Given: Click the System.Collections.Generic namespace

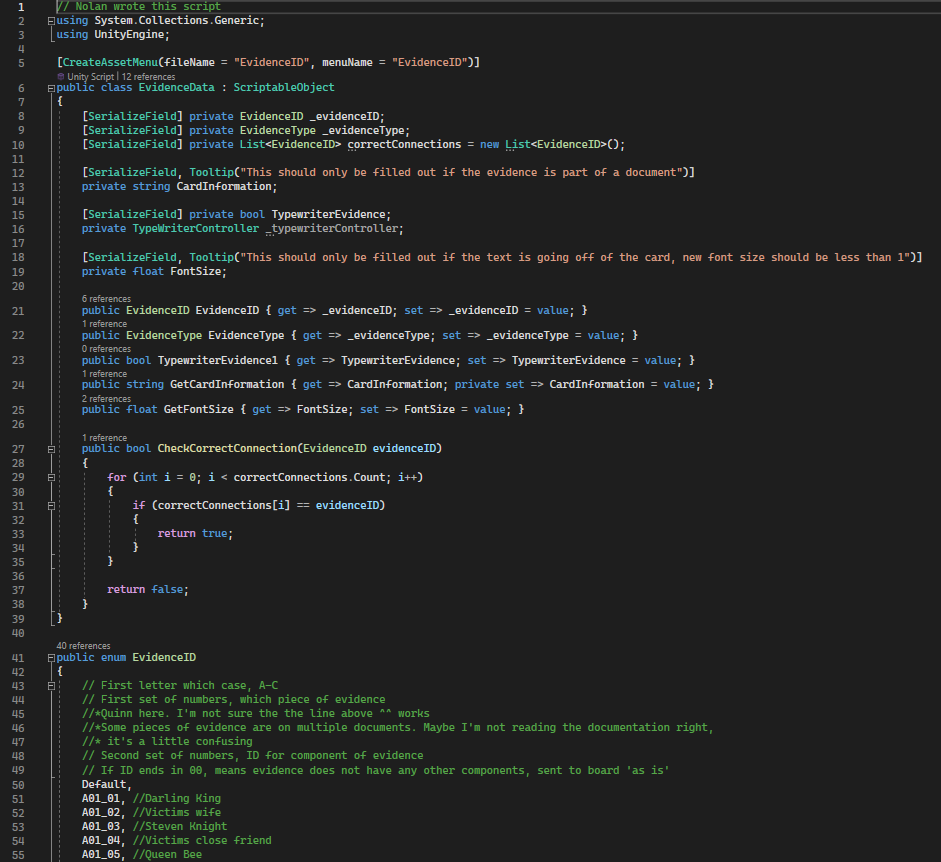Looking at the screenshot, I should (x=176, y=20).
